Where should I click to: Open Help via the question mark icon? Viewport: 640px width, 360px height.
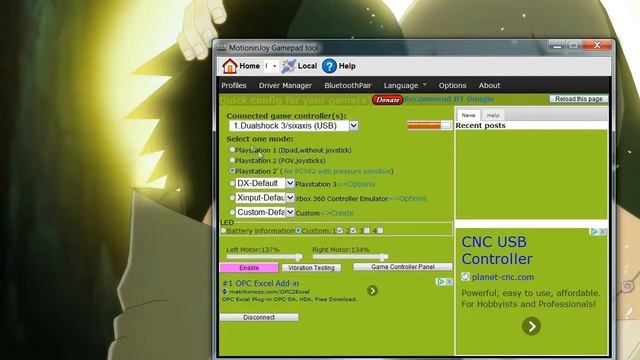tap(329, 66)
